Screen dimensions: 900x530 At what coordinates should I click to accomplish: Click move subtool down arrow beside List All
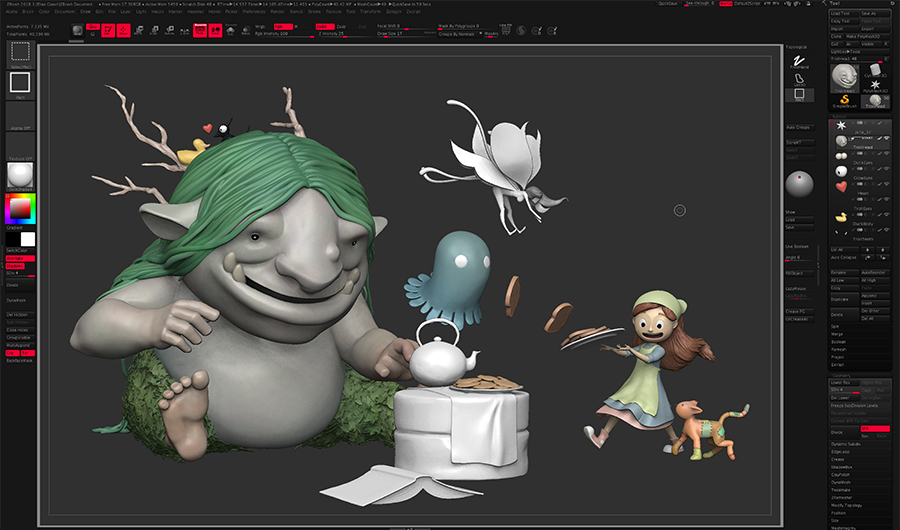point(883,250)
